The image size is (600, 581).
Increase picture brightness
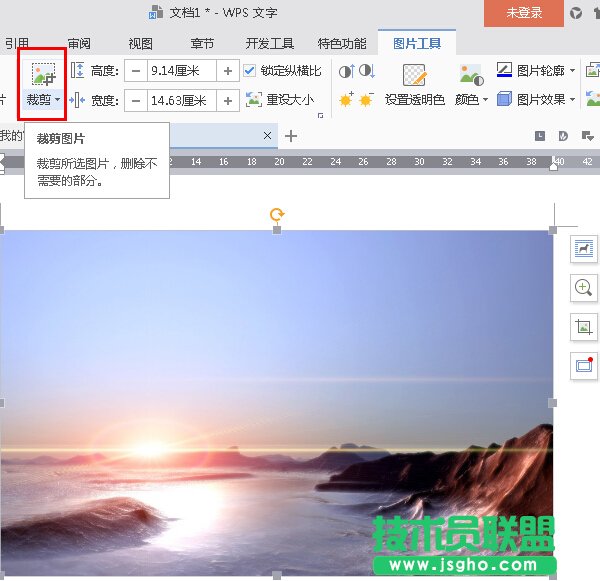347,100
